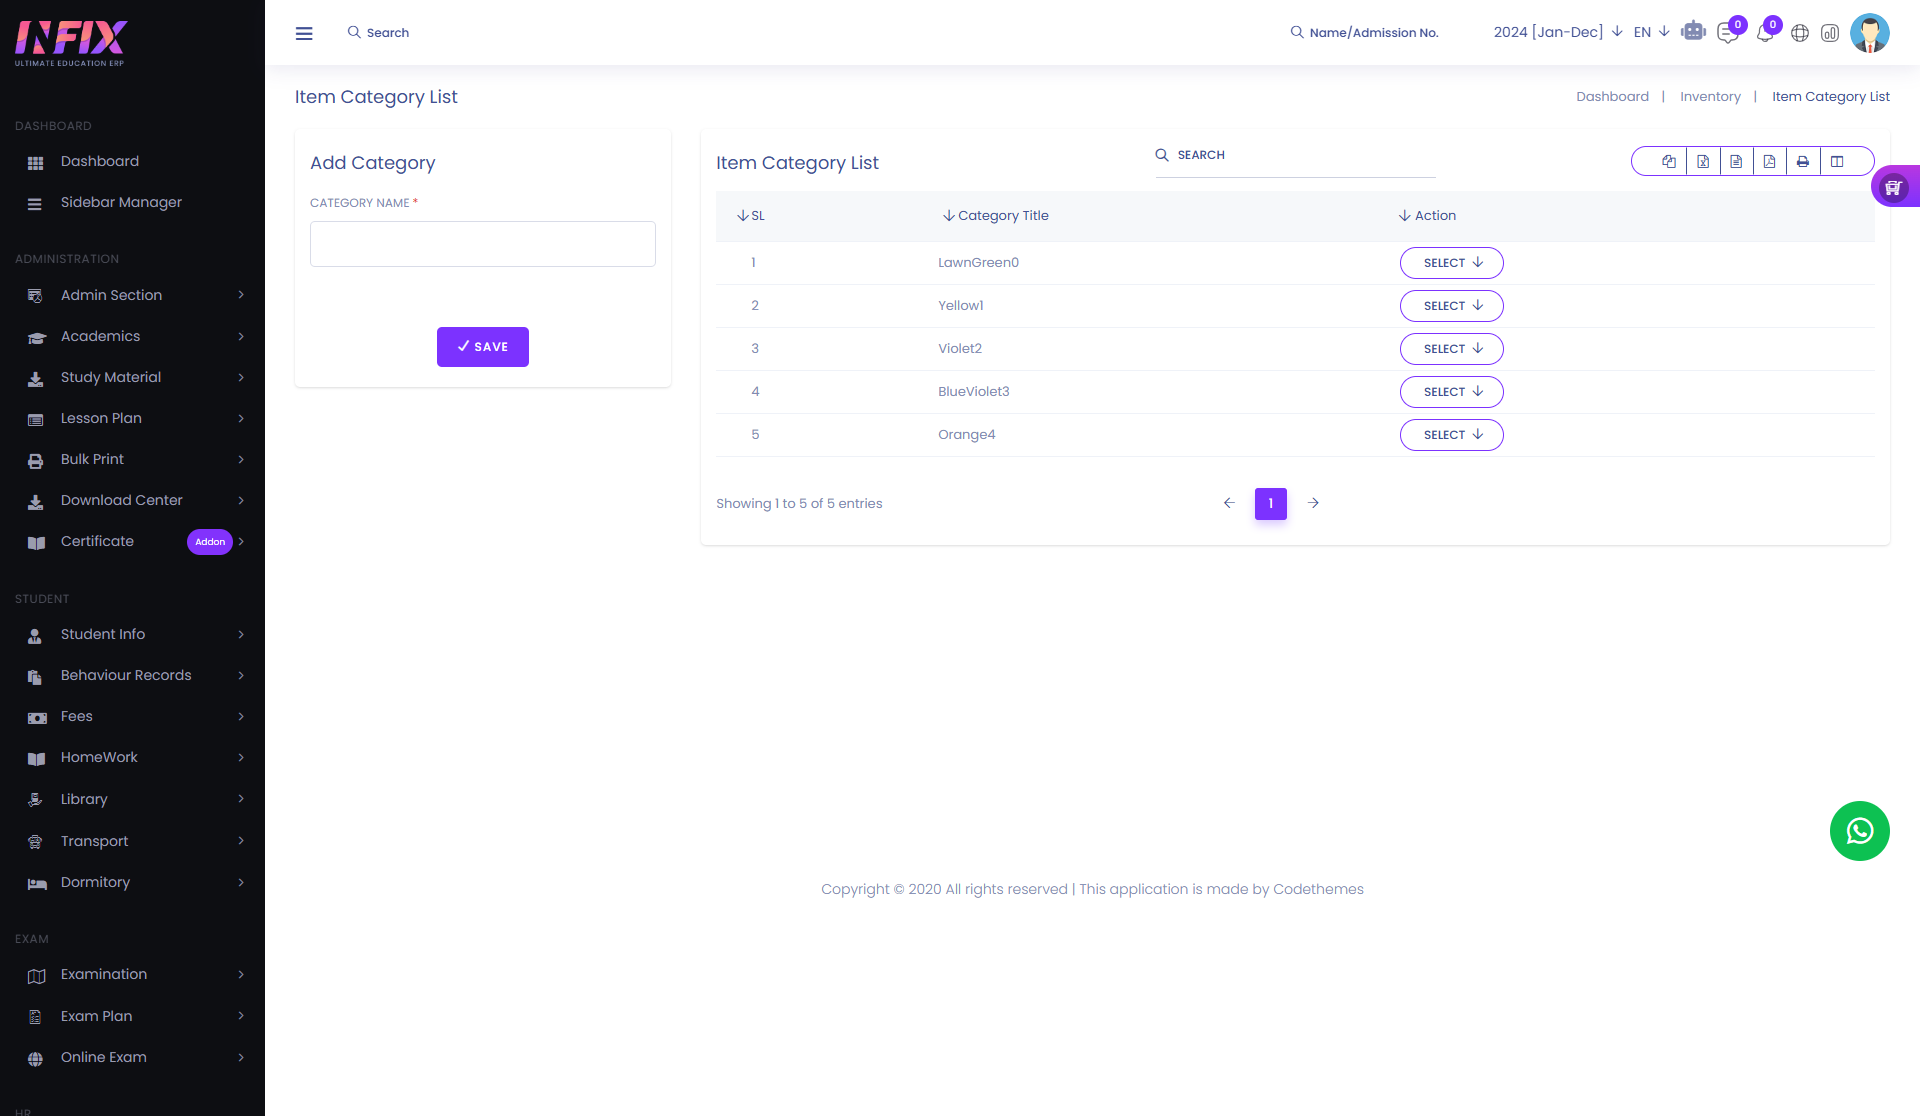Image resolution: width=1920 pixels, height=1116 pixels.
Task: Copy the table to the clipboard
Action: pyautogui.click(x=1669, y=161)
